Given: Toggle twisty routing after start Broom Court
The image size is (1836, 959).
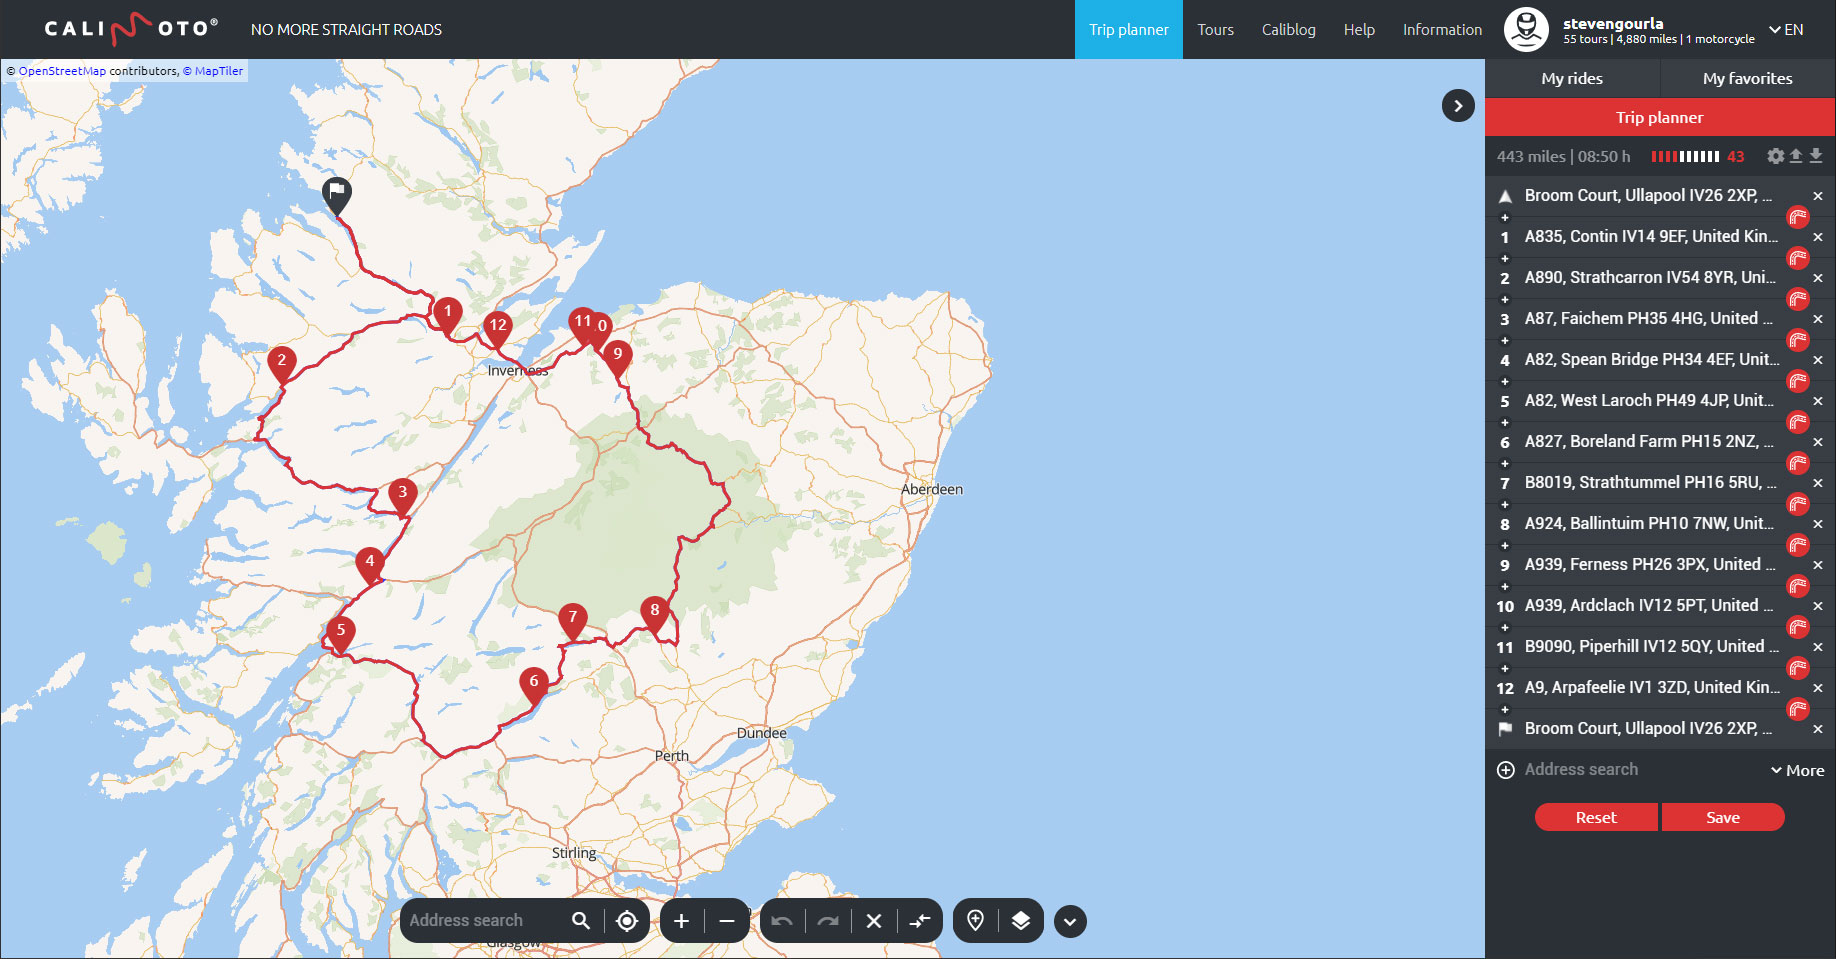Looking at the screenshot, I should pos(1798,217).
